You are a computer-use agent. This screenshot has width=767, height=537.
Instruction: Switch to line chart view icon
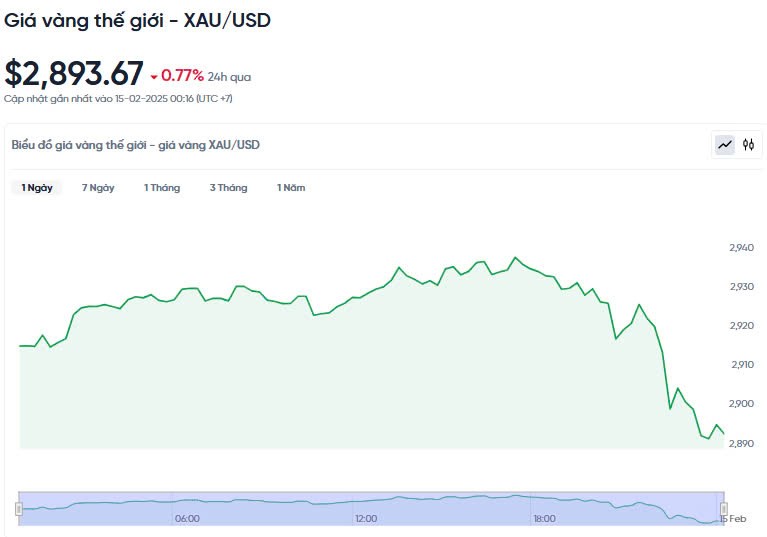[x=724, y=145]
